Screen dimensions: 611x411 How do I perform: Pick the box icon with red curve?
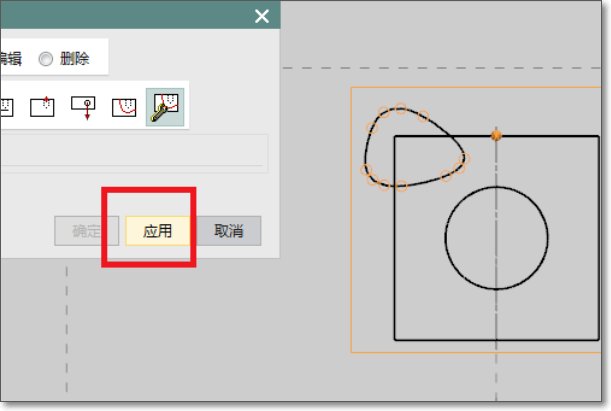[124, 105]
